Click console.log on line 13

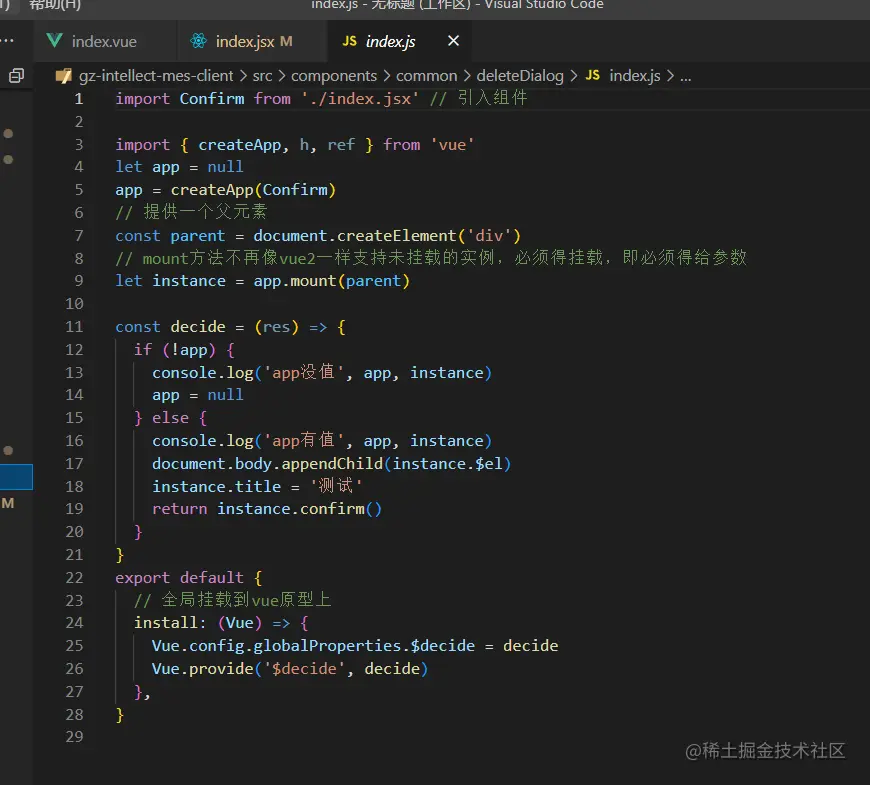(x=203, y=373)
